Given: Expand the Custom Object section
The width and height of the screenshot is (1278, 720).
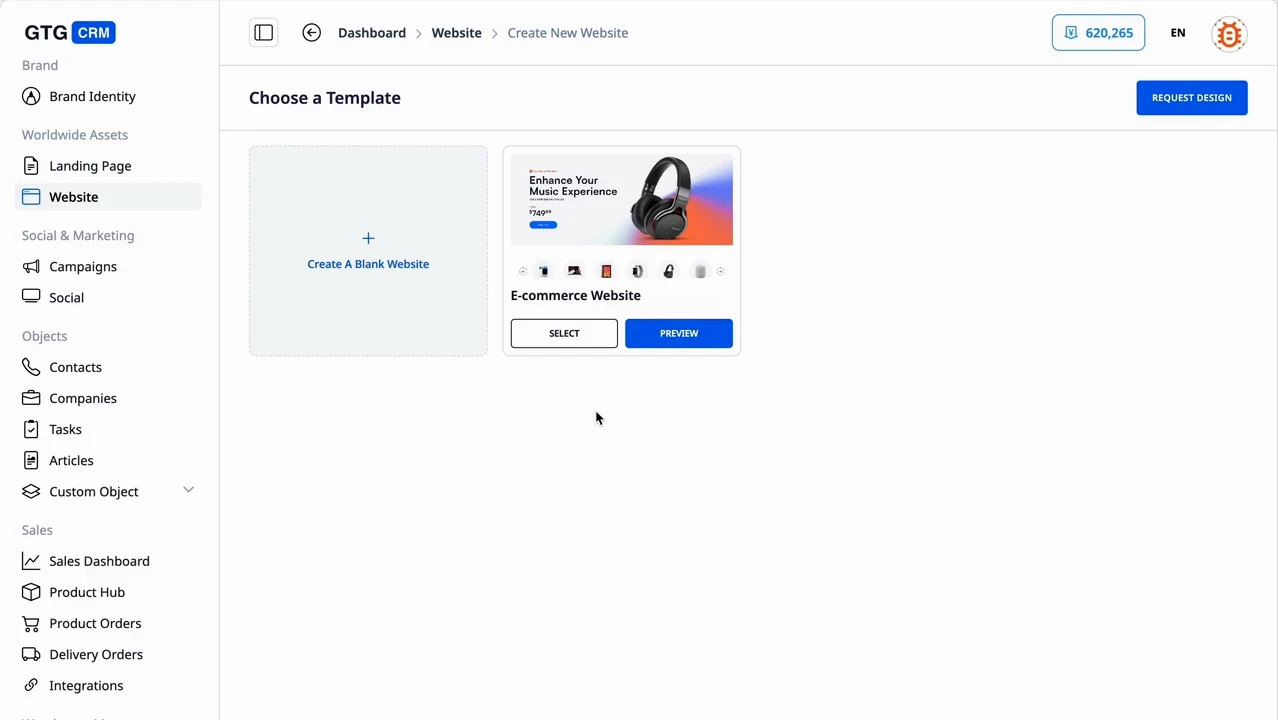Looking at the screenshot, I should pos(188,491).
